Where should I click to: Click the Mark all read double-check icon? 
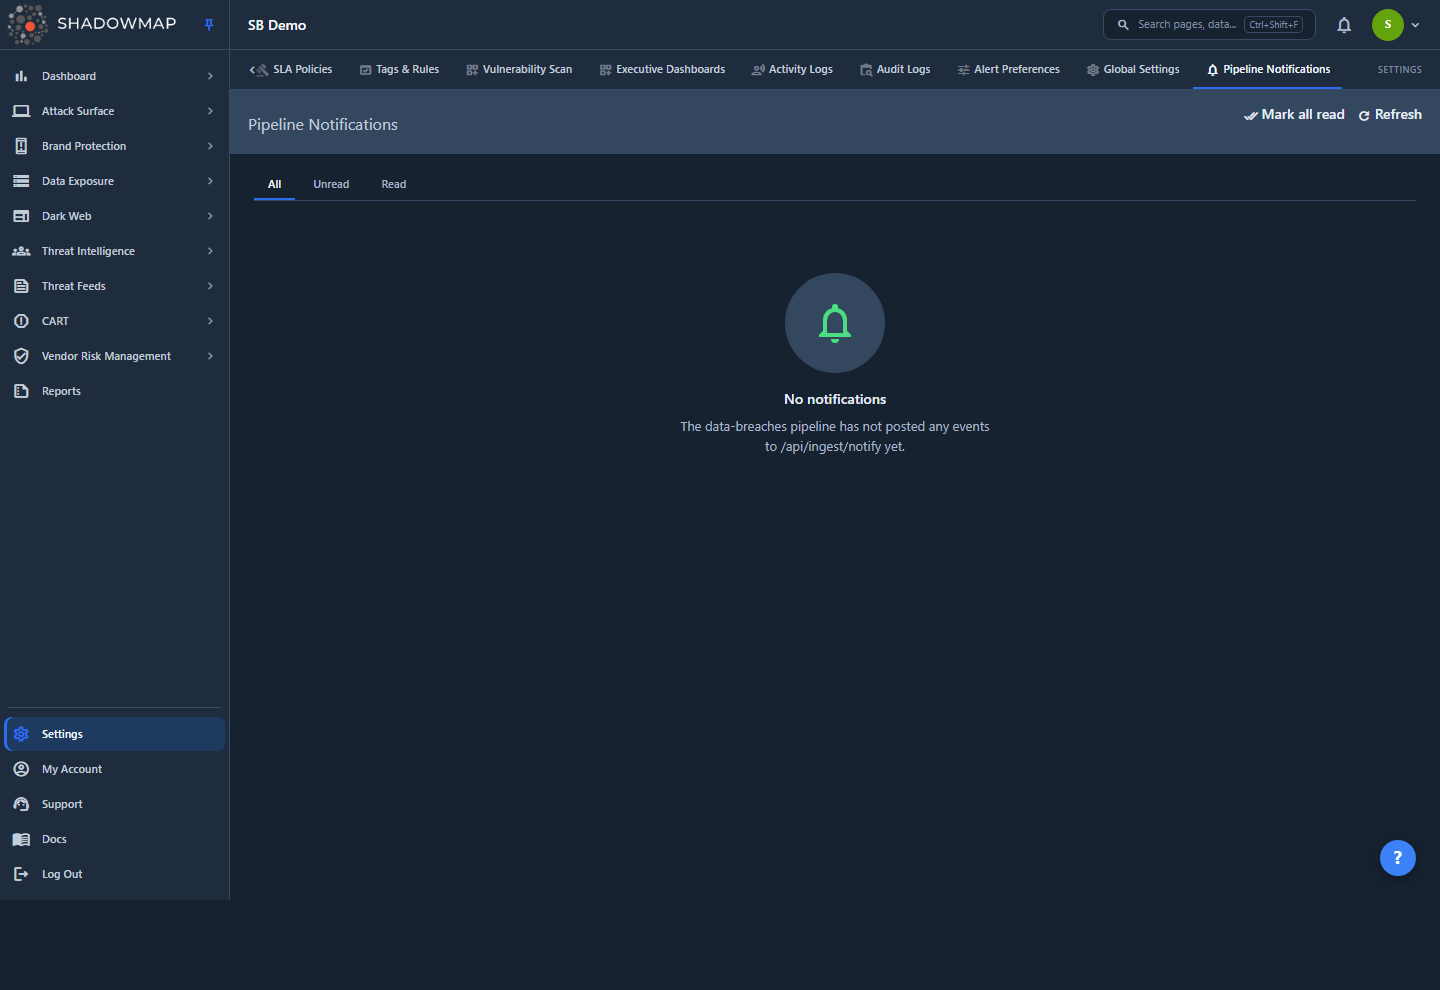pos(1250,116)
